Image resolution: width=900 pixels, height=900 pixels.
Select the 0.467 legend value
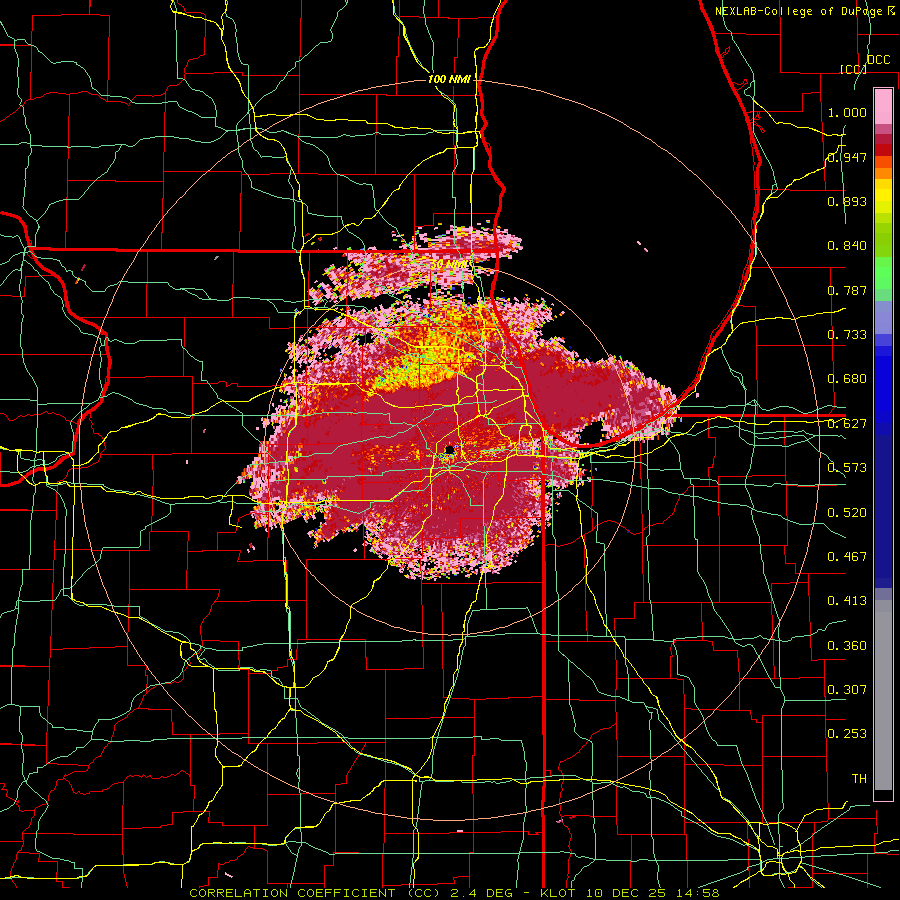click(847, 557)
